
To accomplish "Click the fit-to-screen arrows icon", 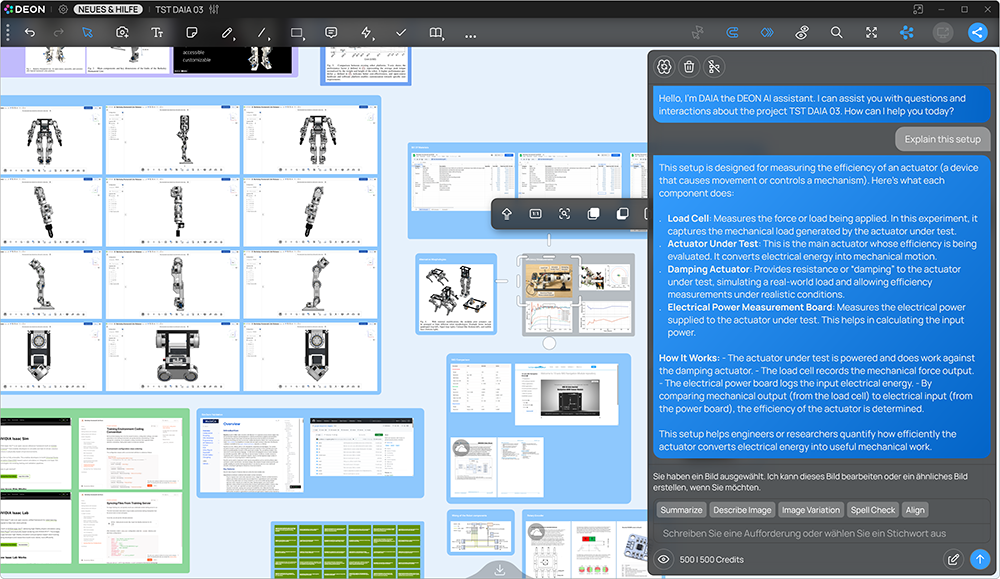I will click(x=871, y=33).
